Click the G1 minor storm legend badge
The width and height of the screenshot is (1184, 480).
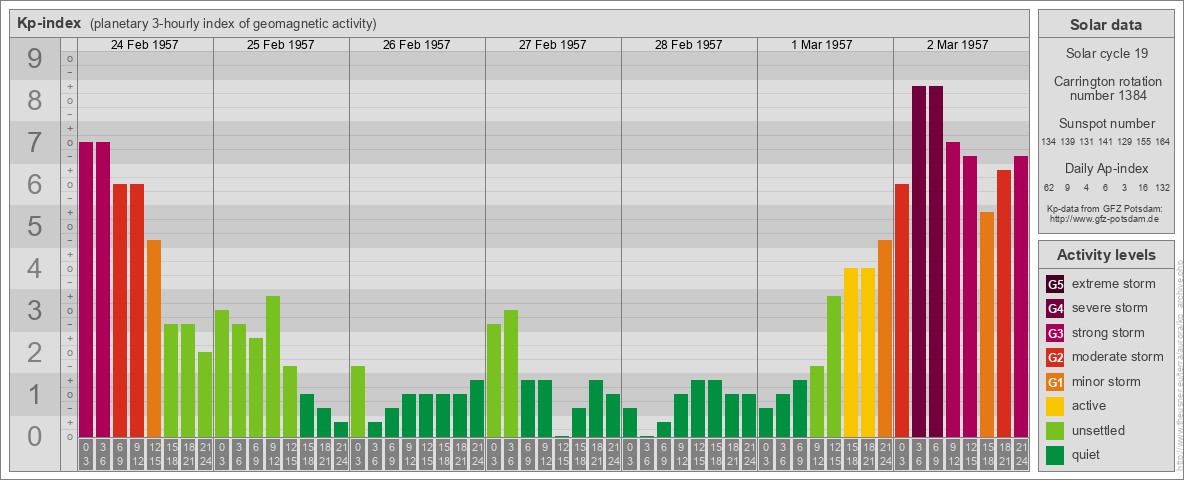coord(1055,382)
